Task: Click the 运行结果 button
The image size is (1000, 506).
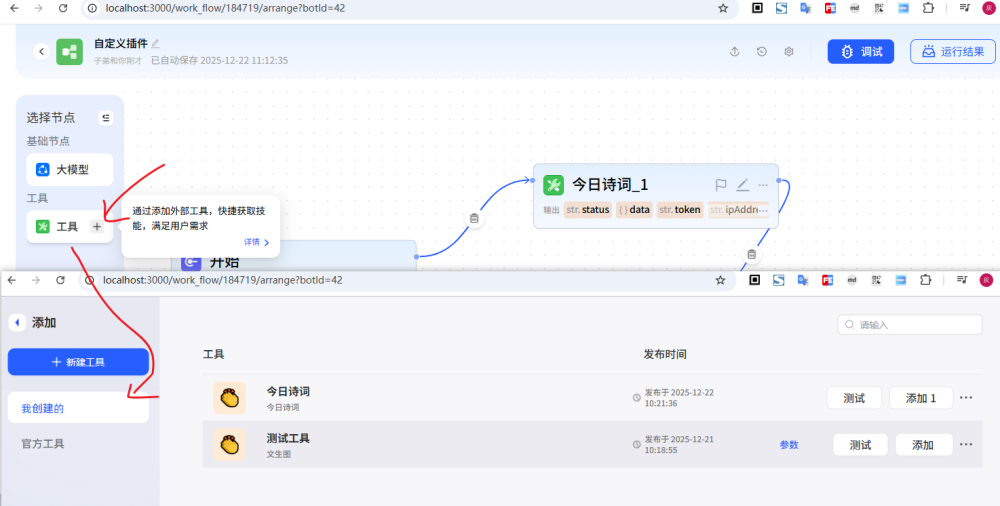Action: (953, 52)
